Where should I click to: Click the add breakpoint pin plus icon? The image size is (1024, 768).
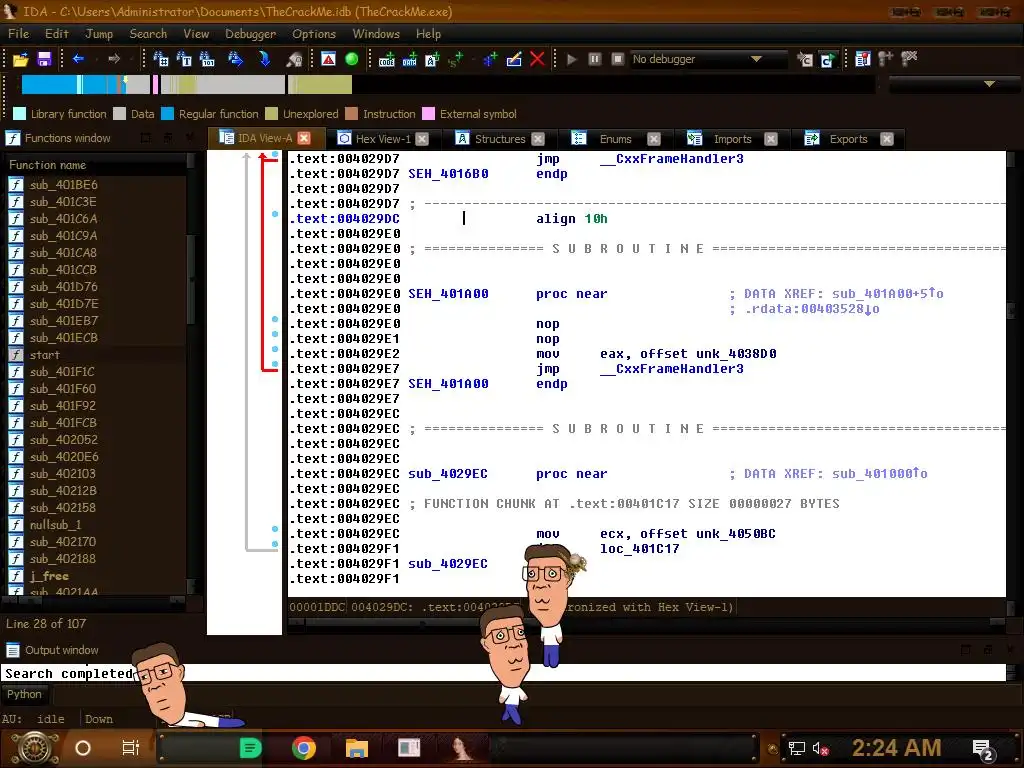(886, 59)
